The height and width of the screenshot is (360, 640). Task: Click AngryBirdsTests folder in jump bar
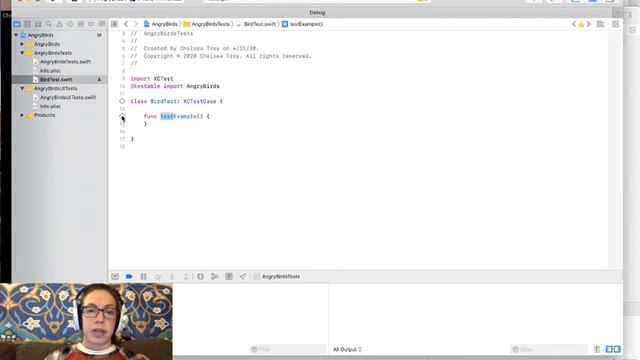207,24
